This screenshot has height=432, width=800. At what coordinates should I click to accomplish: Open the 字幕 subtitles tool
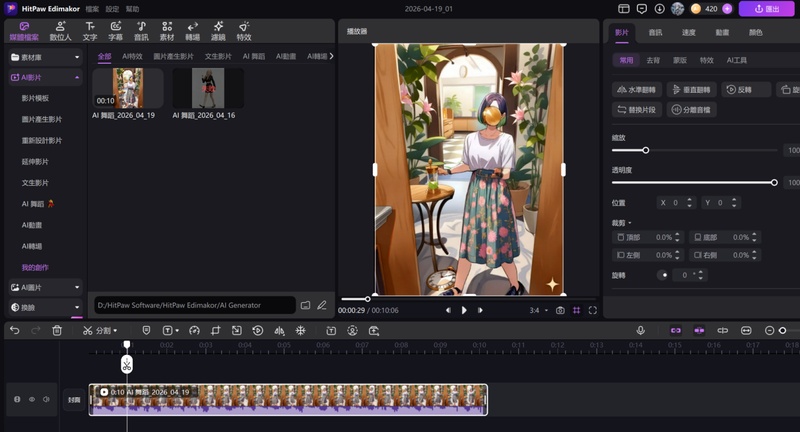(115, 31)
